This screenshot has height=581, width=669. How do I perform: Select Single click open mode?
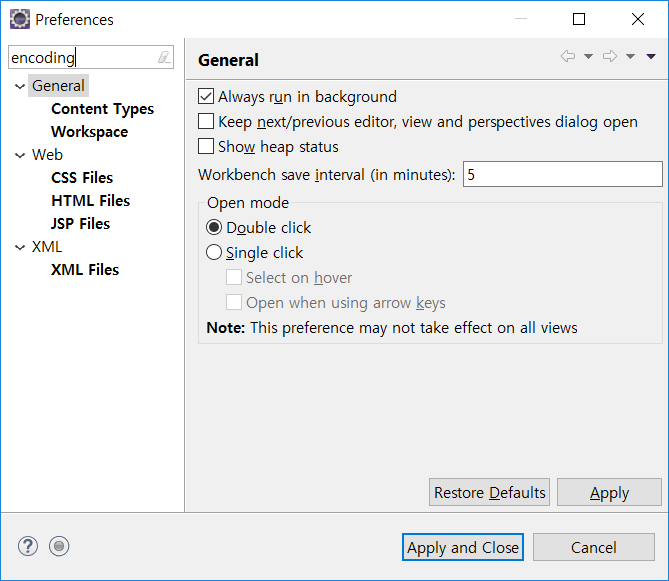tap(214, 253)
